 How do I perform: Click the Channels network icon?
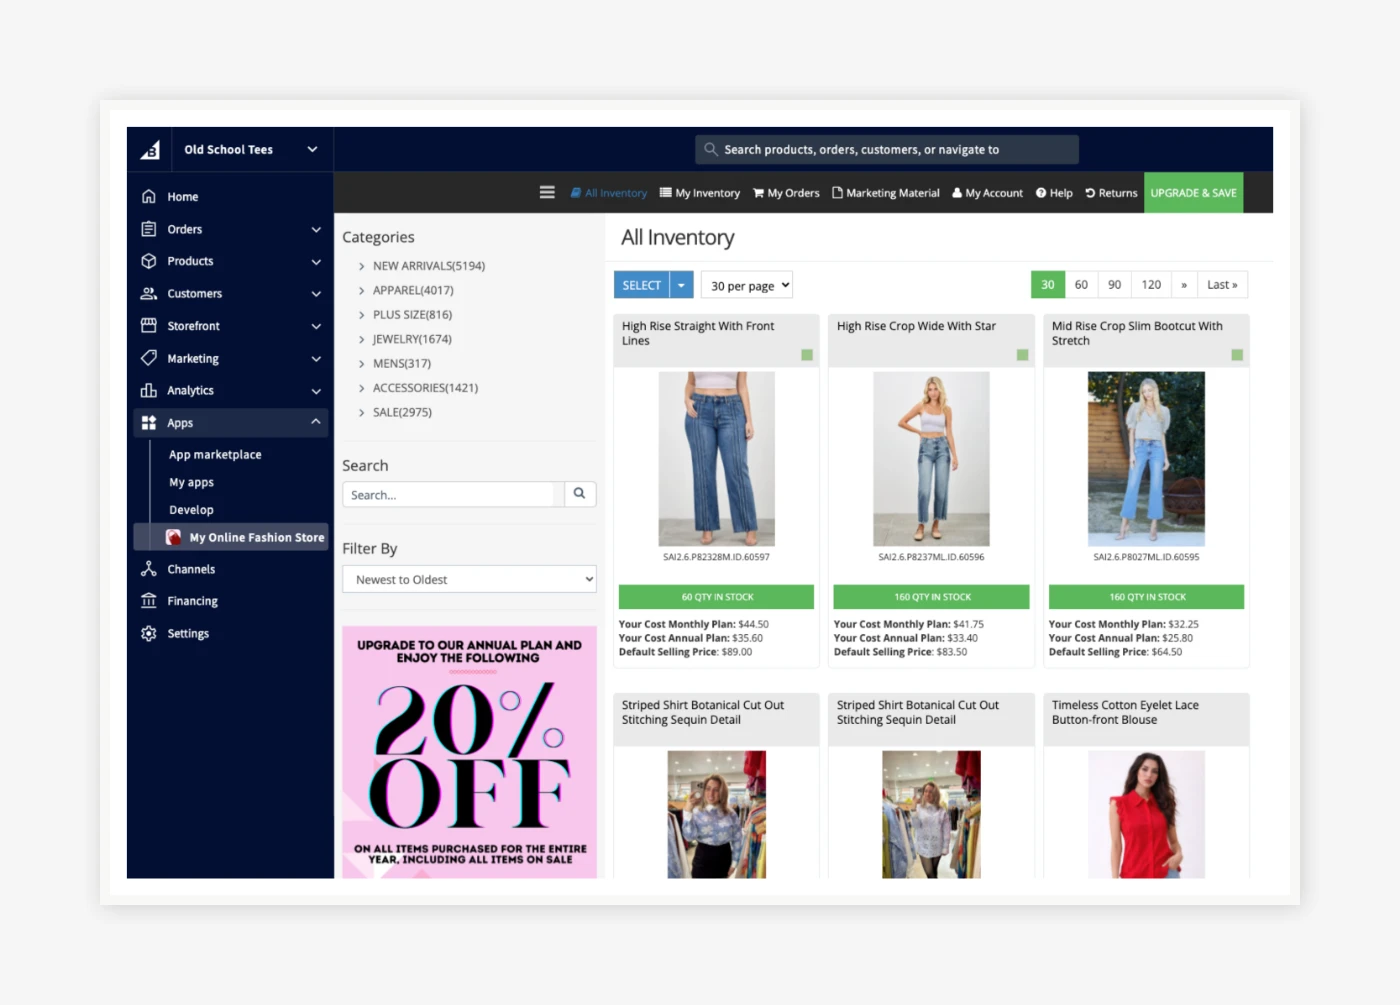click(149, 569)
